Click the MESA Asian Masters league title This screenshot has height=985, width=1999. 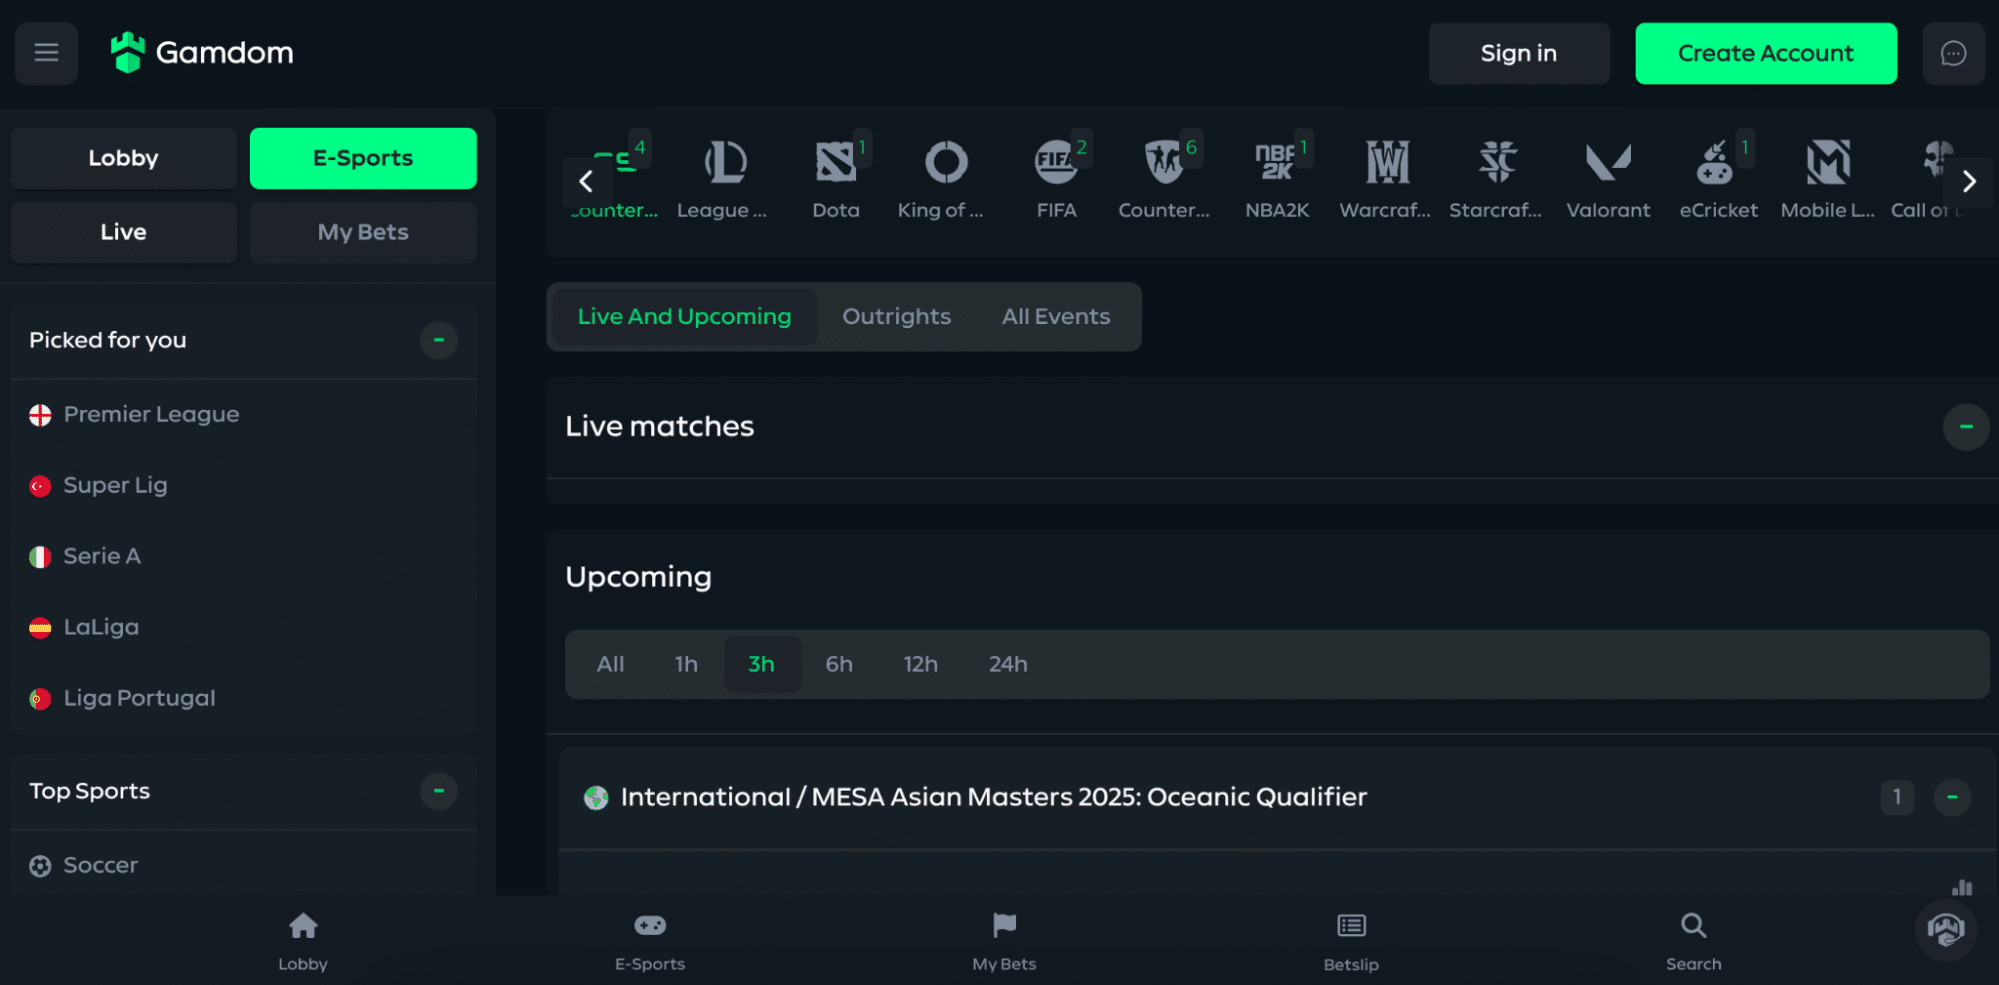click(994, 797)
